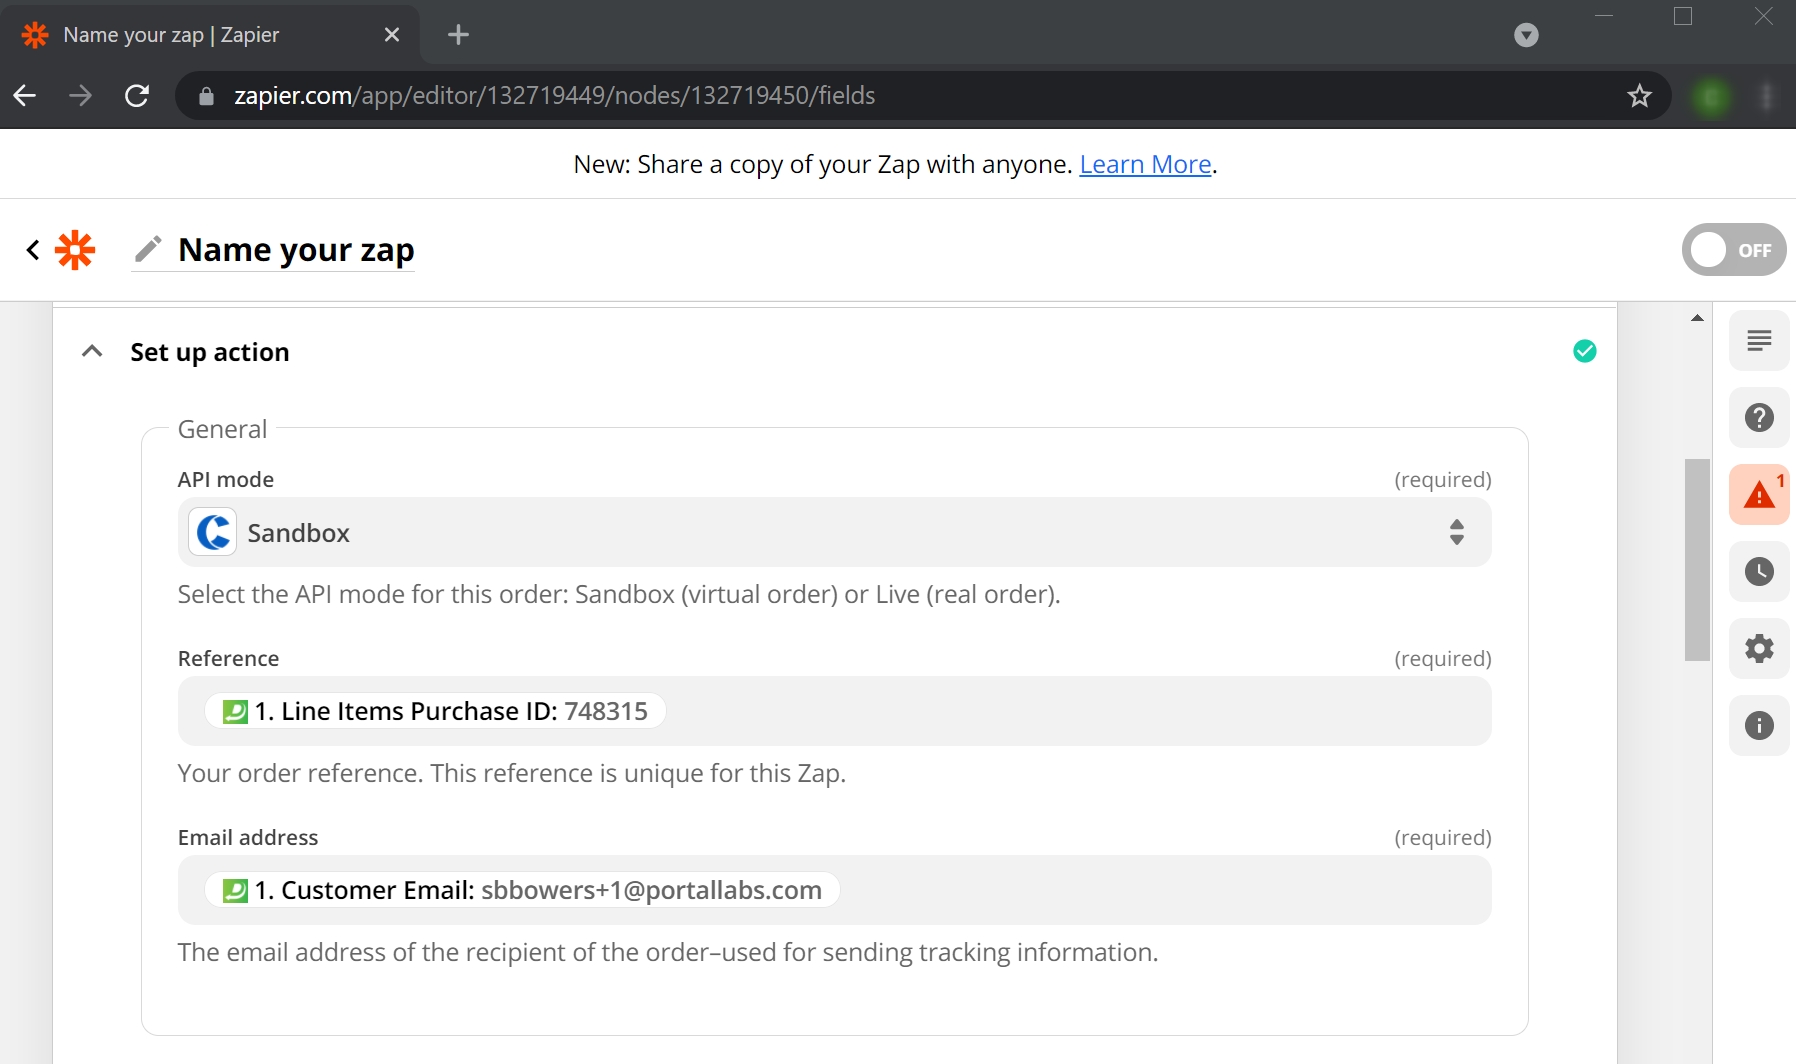Screen dimensions: 1796x1064
Task: Click the 'Name your zap' title to rename
Action: pos(296,250)
